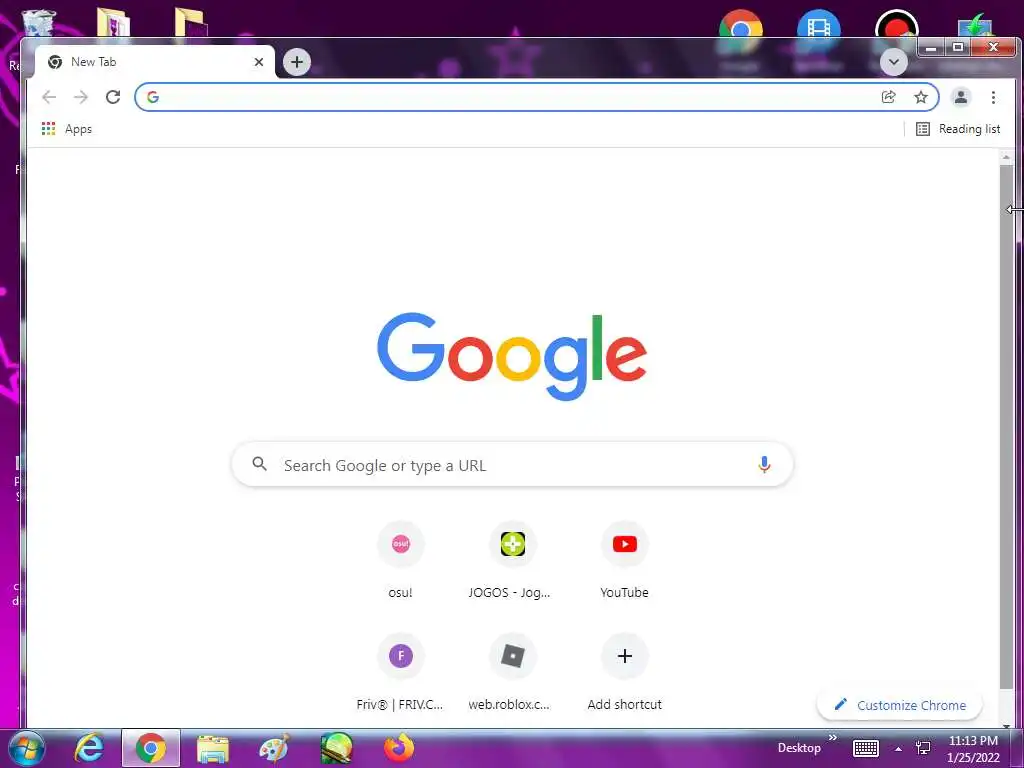Screen dimensions: 1024x768
Task: Open the Chrome profile avatar menu
Action: tap(961, 97)
